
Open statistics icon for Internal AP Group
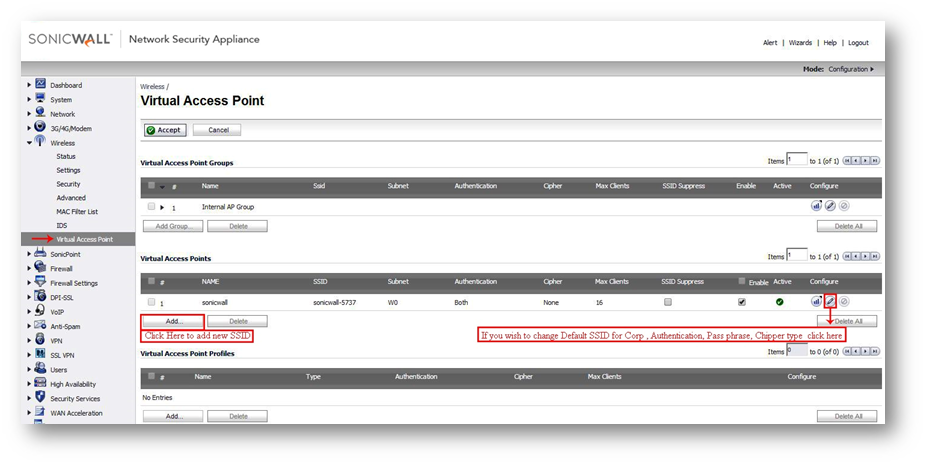click(816, 206)
